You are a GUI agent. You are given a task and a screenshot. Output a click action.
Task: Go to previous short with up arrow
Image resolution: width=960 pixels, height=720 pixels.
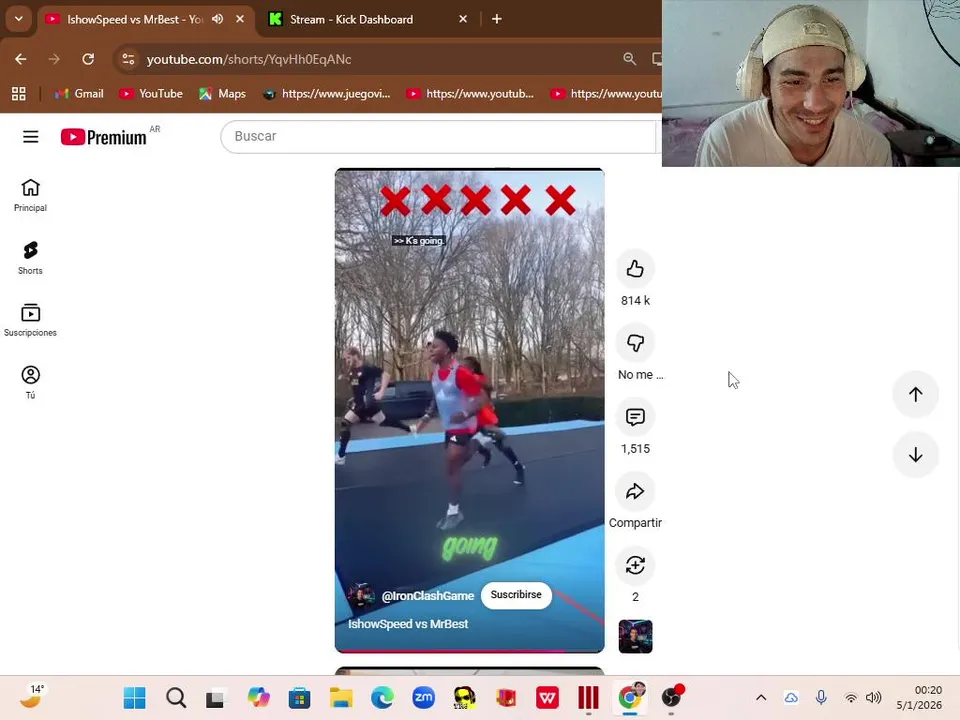click(915, 394)
